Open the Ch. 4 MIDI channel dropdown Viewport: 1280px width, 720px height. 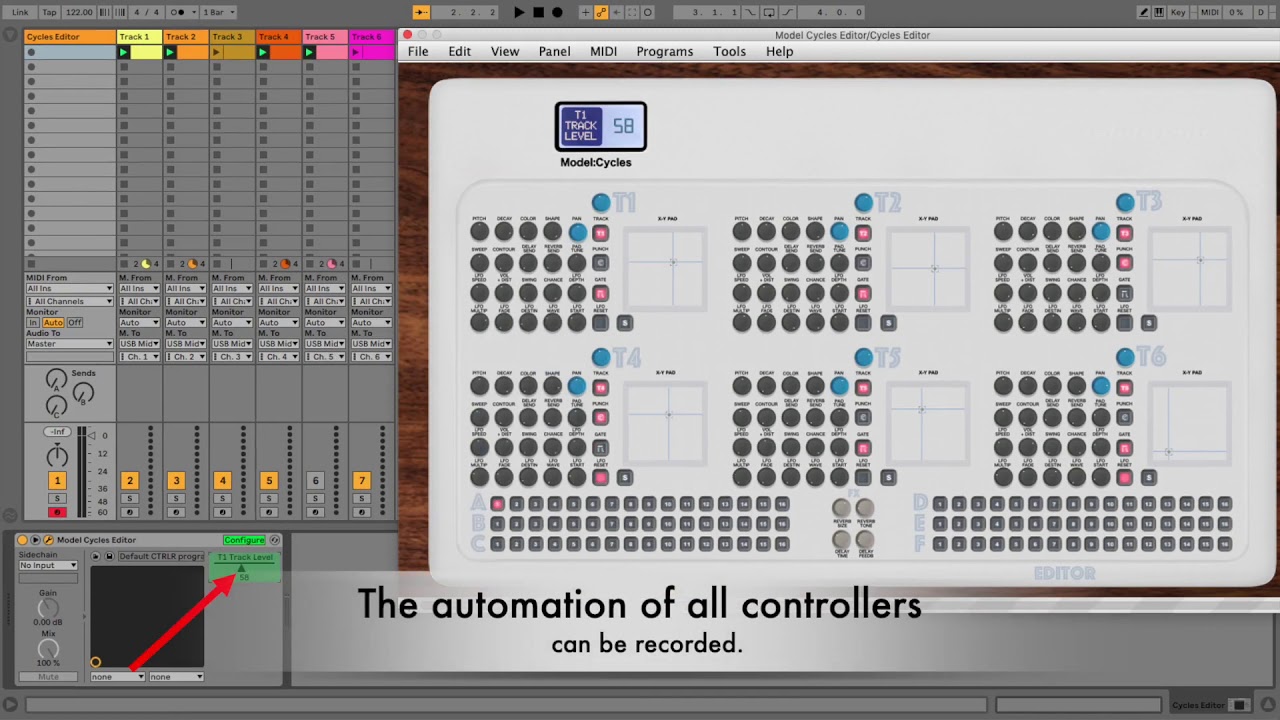coord(278,357)
